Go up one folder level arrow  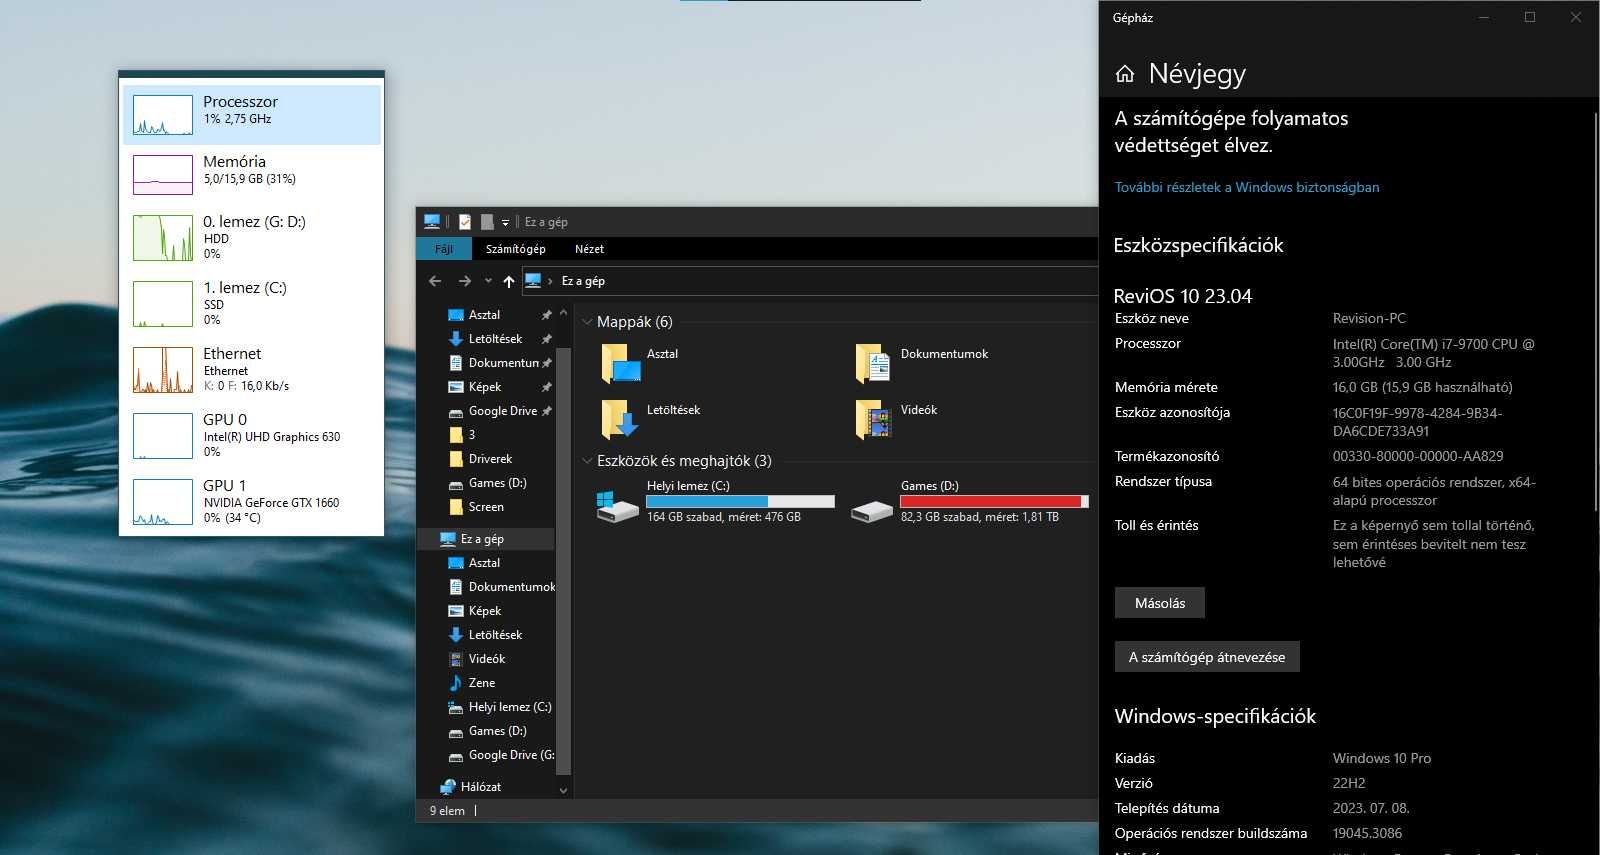pos(509,281)
